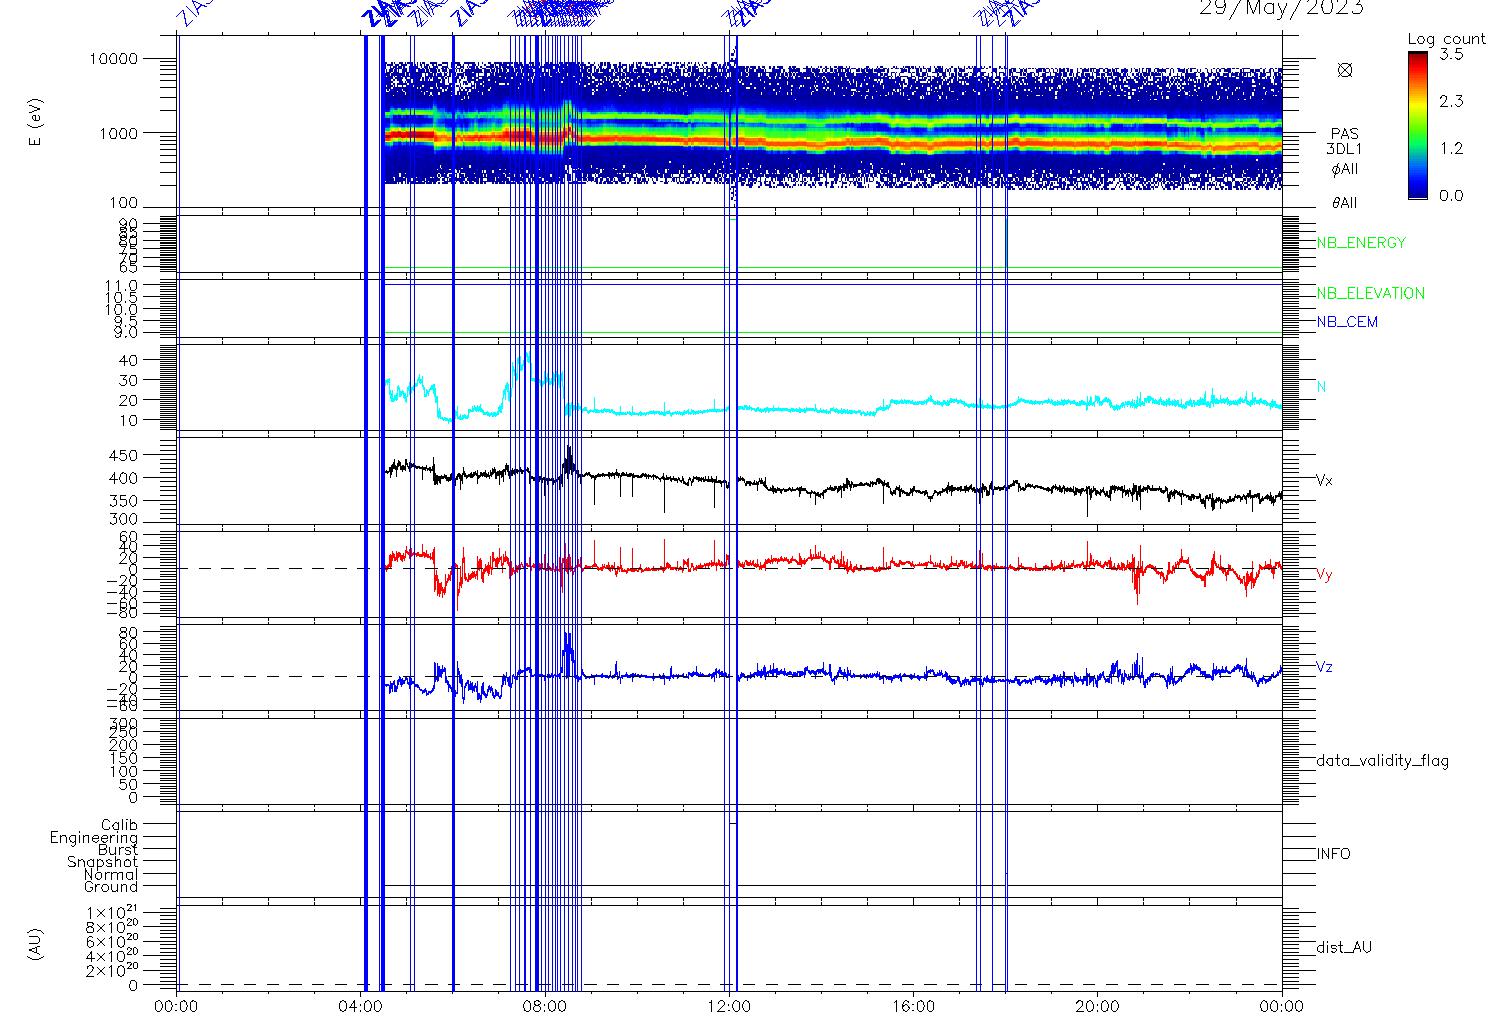1512x1020 pixels.
Task: Click the green NB_ELEVATION legend label
Action: (1370, 294)
